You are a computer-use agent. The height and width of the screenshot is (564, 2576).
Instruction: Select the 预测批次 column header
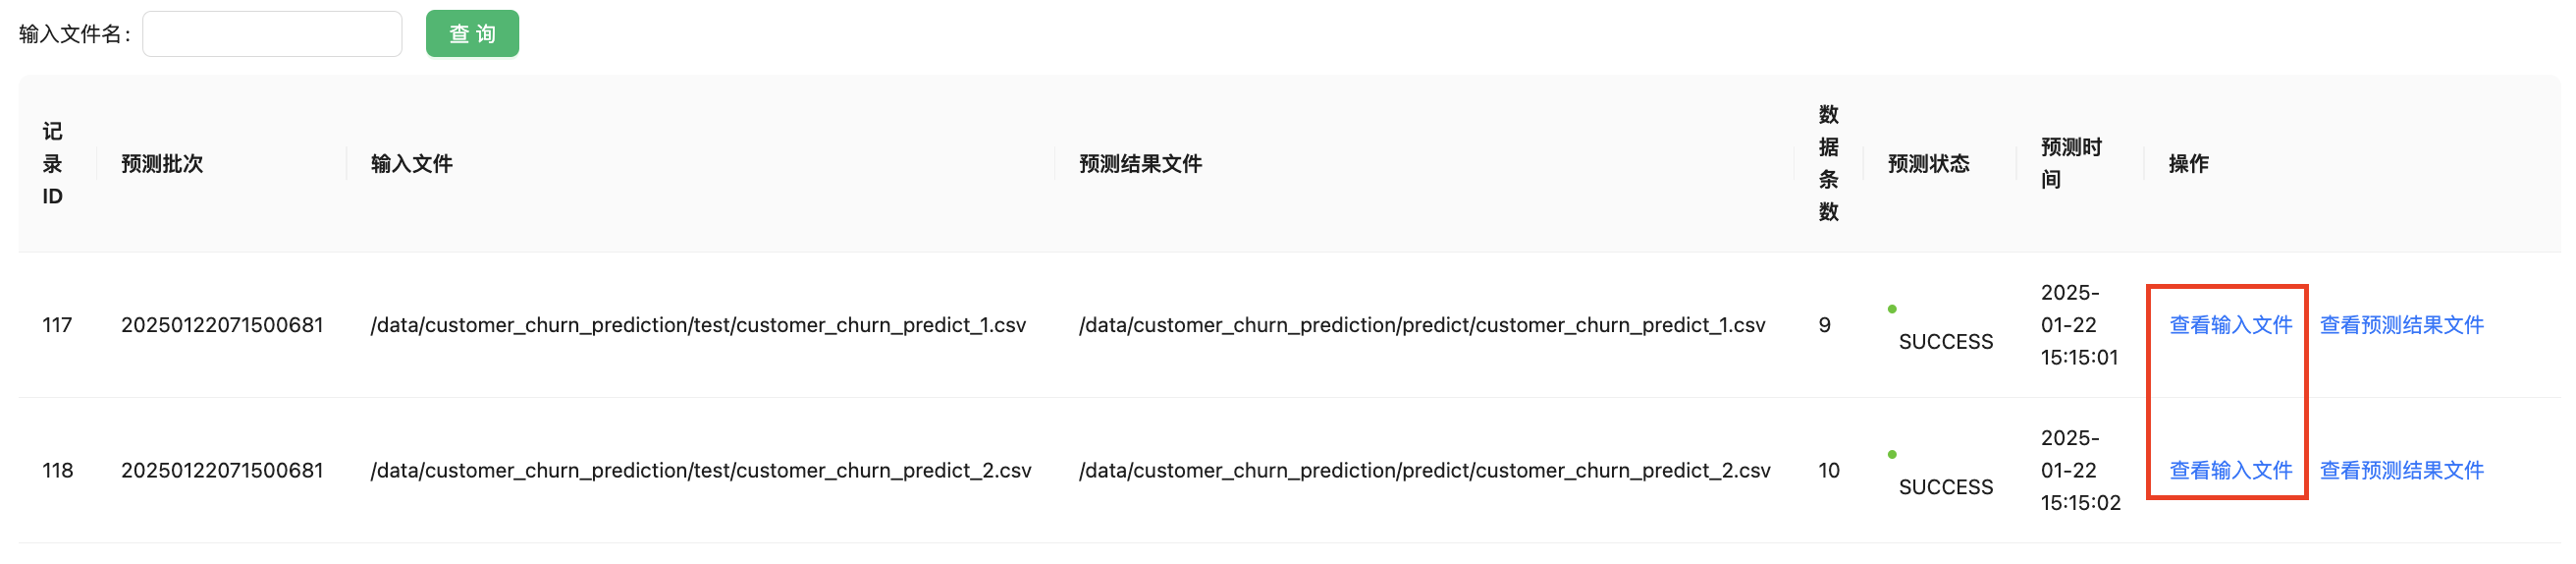[162, 164]
